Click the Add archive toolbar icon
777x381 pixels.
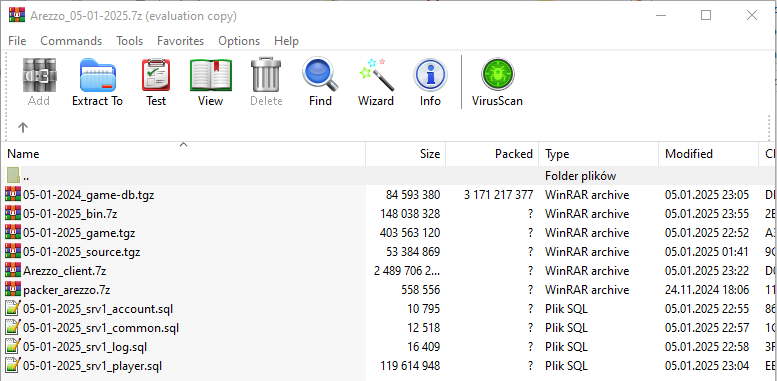coord(39,75)
